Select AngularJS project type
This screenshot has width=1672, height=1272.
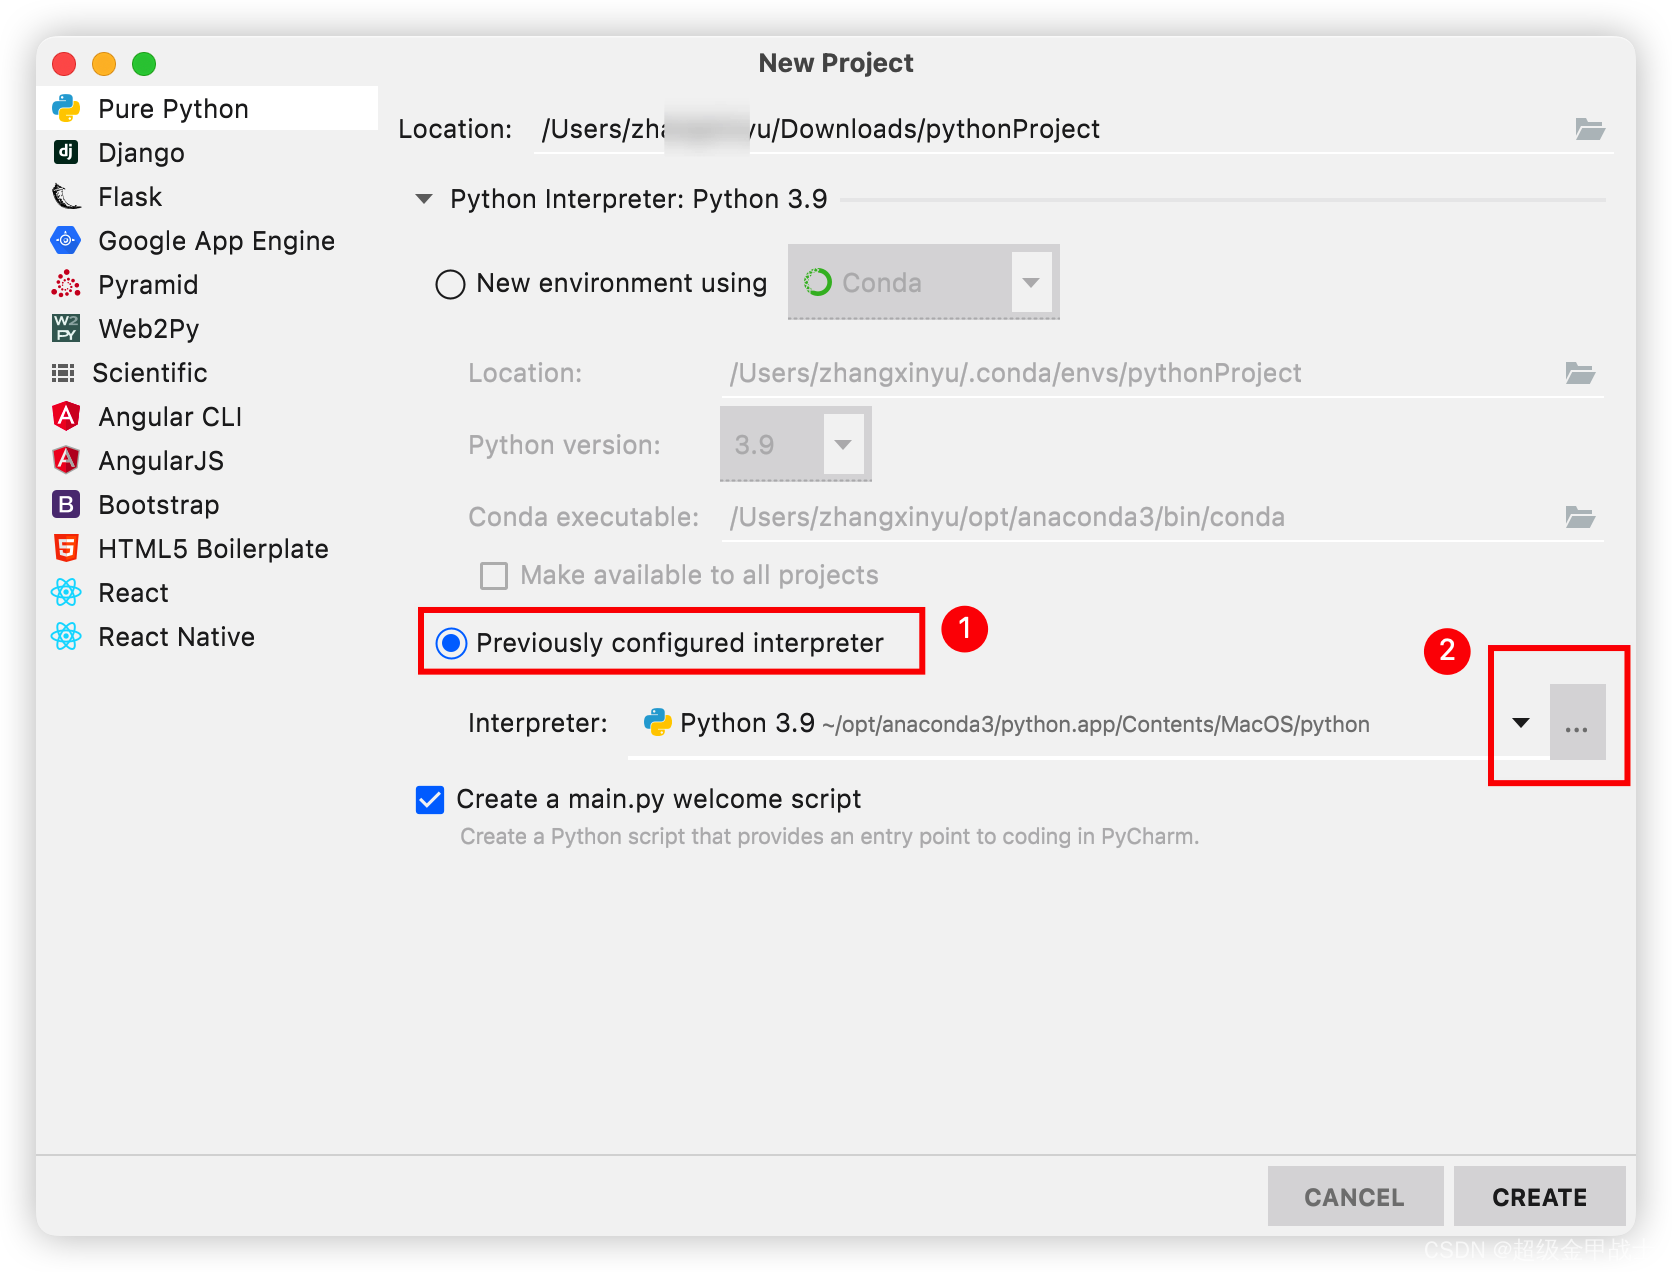207,460
